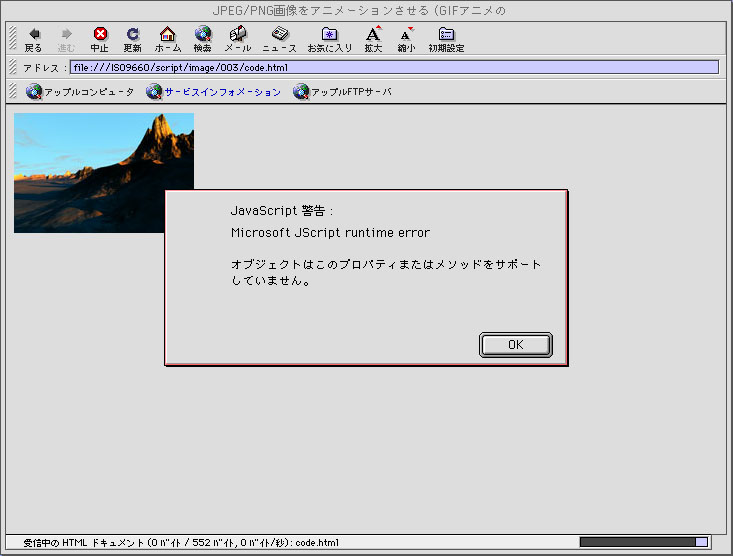Click the address field with code.html URL
733x556 pixels.
394,67
